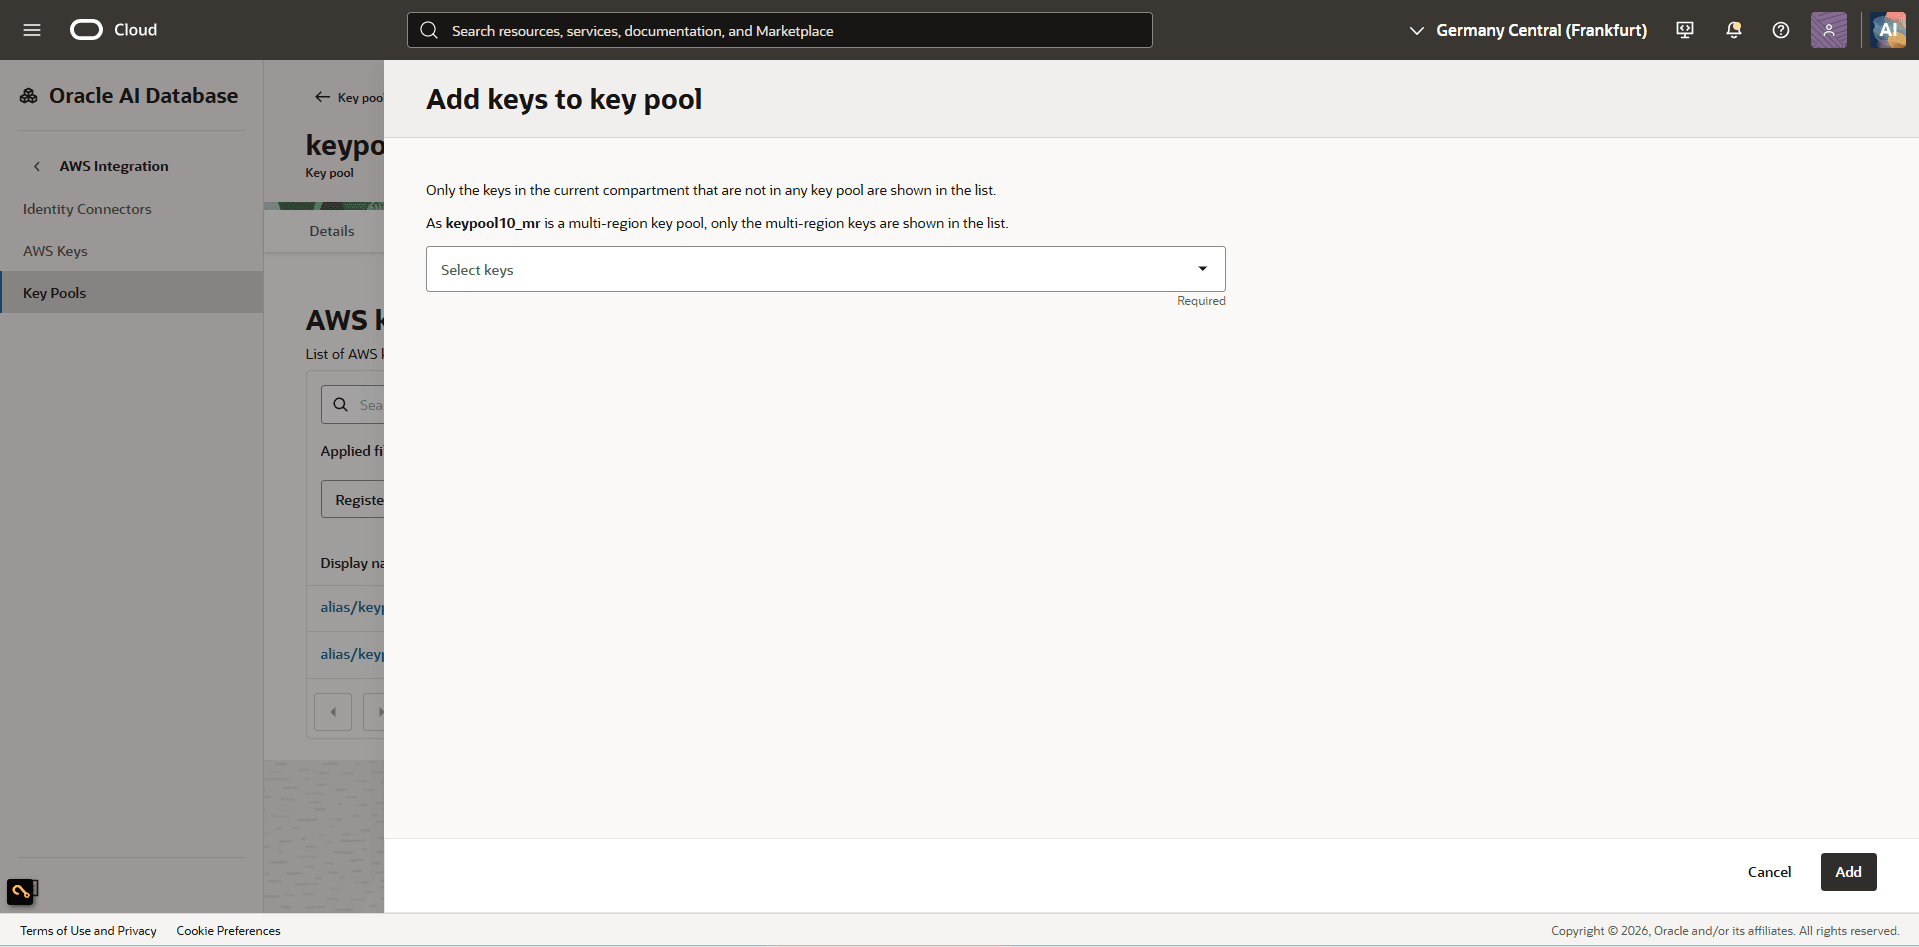Expand the Select keys dropdown arrow

[1202, 269]
